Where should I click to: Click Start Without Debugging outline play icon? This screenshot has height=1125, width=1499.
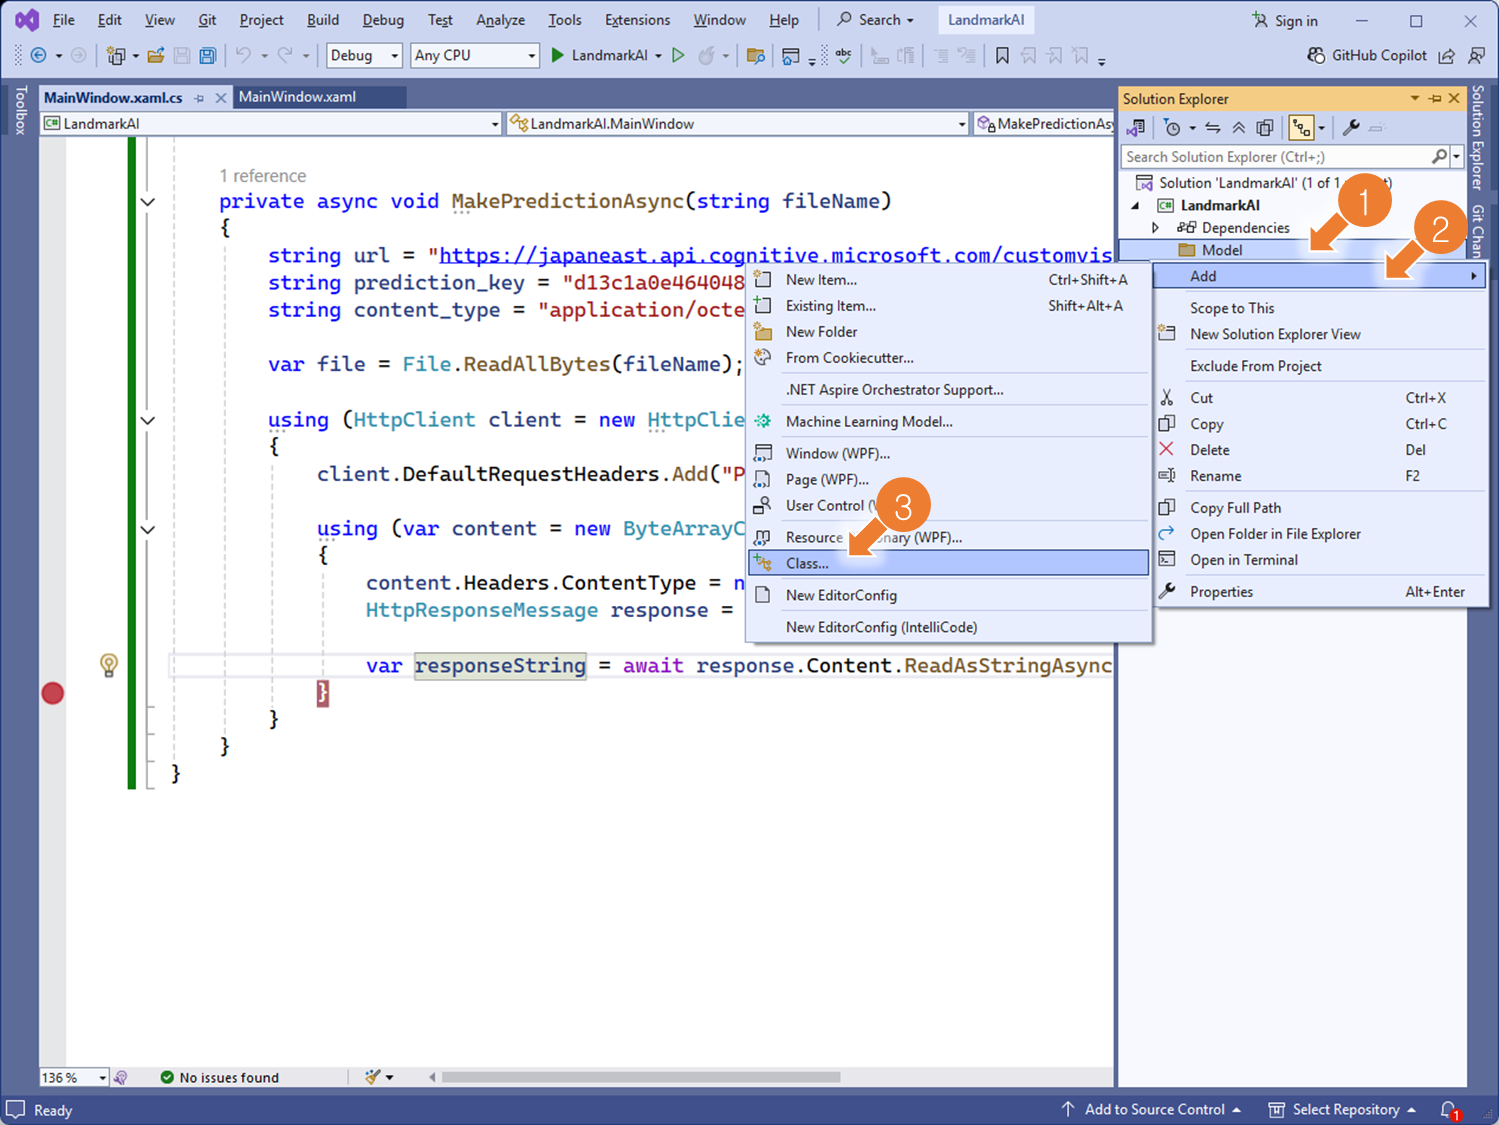(x=678, y=56)
